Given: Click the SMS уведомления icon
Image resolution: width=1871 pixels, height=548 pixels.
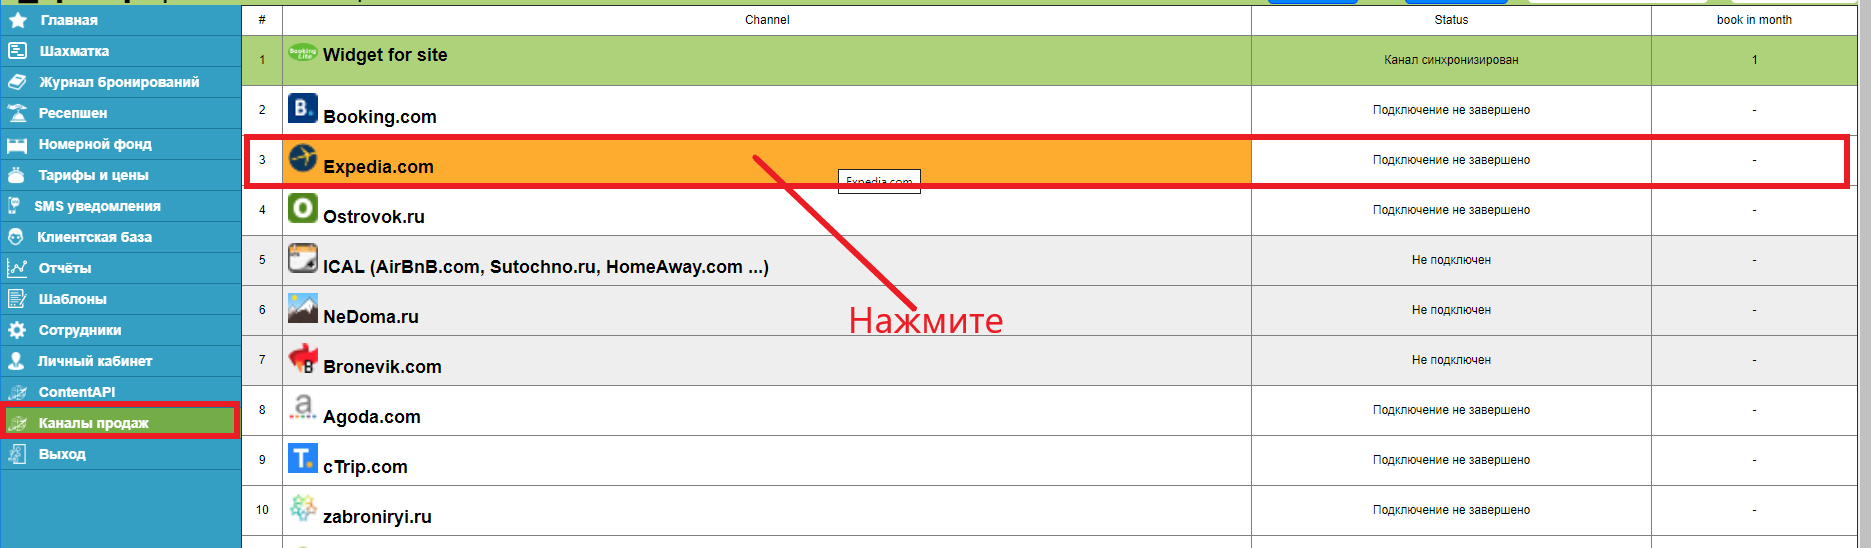Looking at the screenshot, I should pos(14,206).
